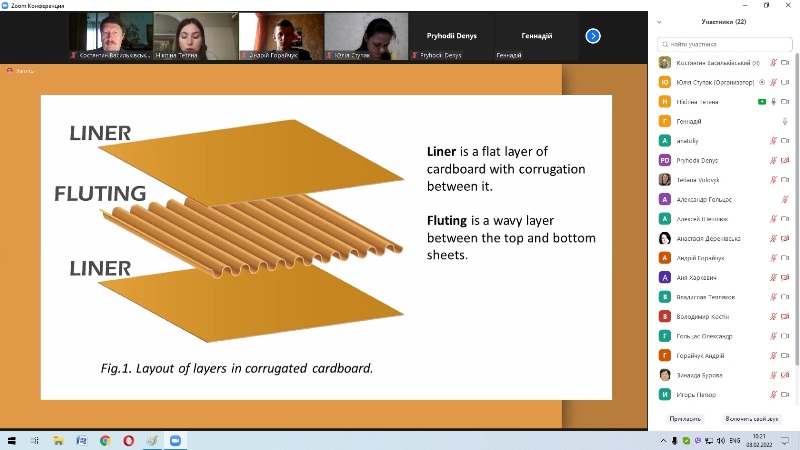Click the muted mic icon for Костянтин Васильківський
The height and width of the screenshot is (450, 800).
[773, 63]
